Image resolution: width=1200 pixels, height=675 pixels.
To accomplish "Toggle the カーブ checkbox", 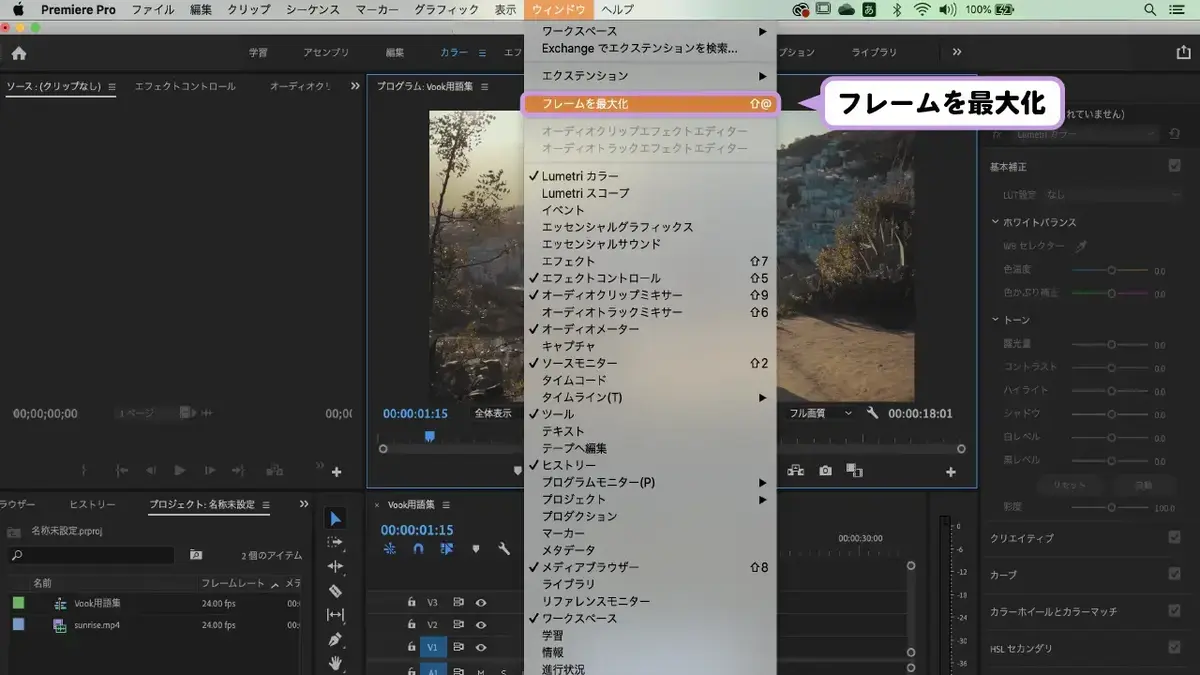I will point(1174,574).
